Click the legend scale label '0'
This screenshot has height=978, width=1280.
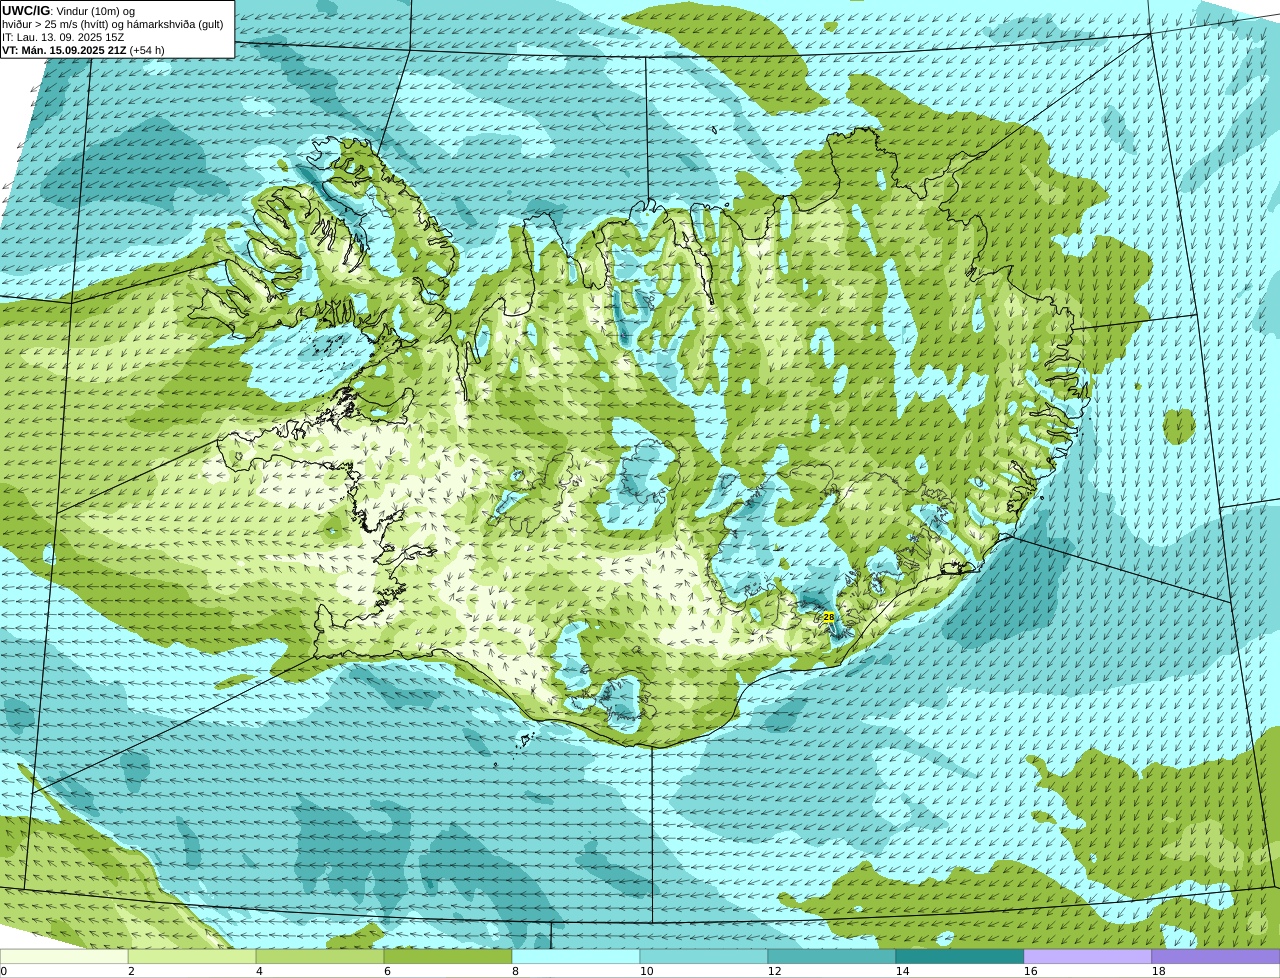[3, 971]
